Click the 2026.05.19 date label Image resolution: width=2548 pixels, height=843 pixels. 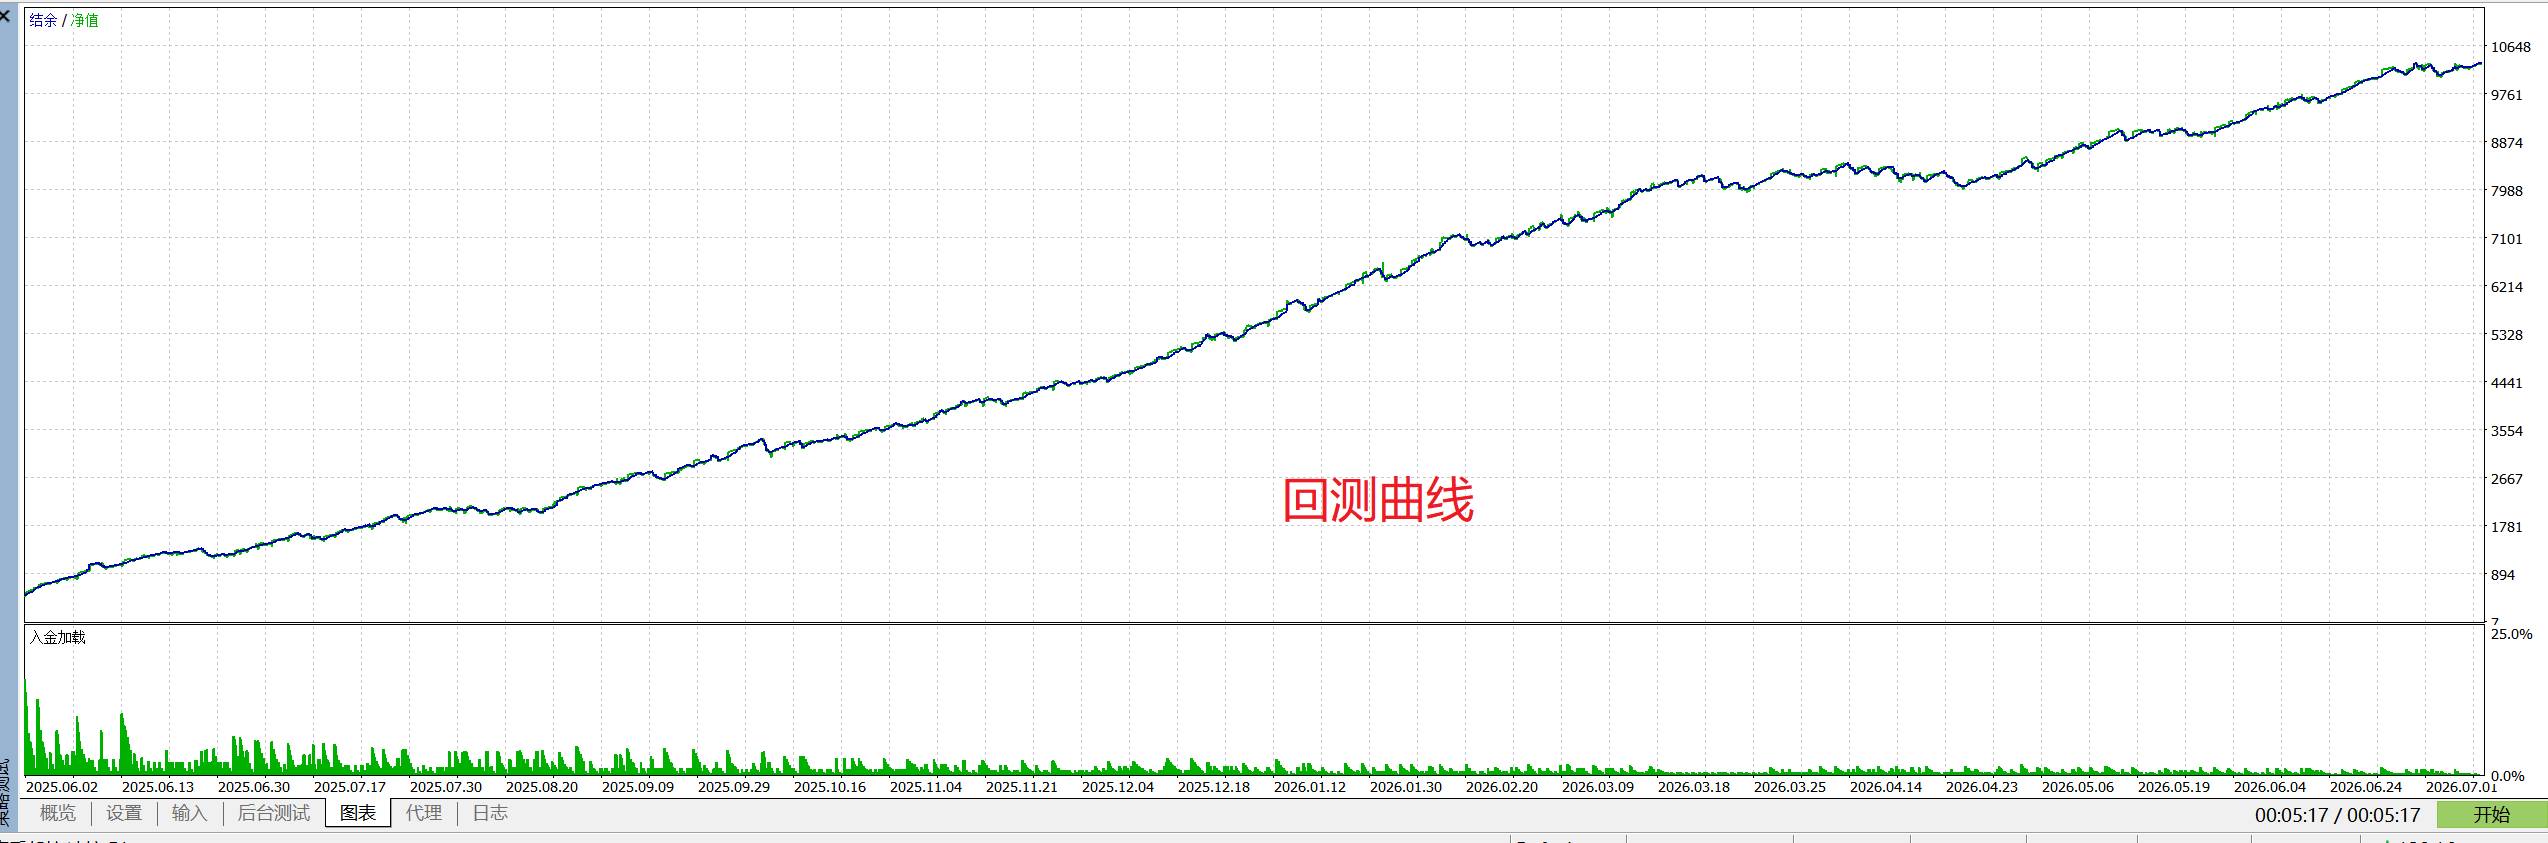click(2174, 787)
